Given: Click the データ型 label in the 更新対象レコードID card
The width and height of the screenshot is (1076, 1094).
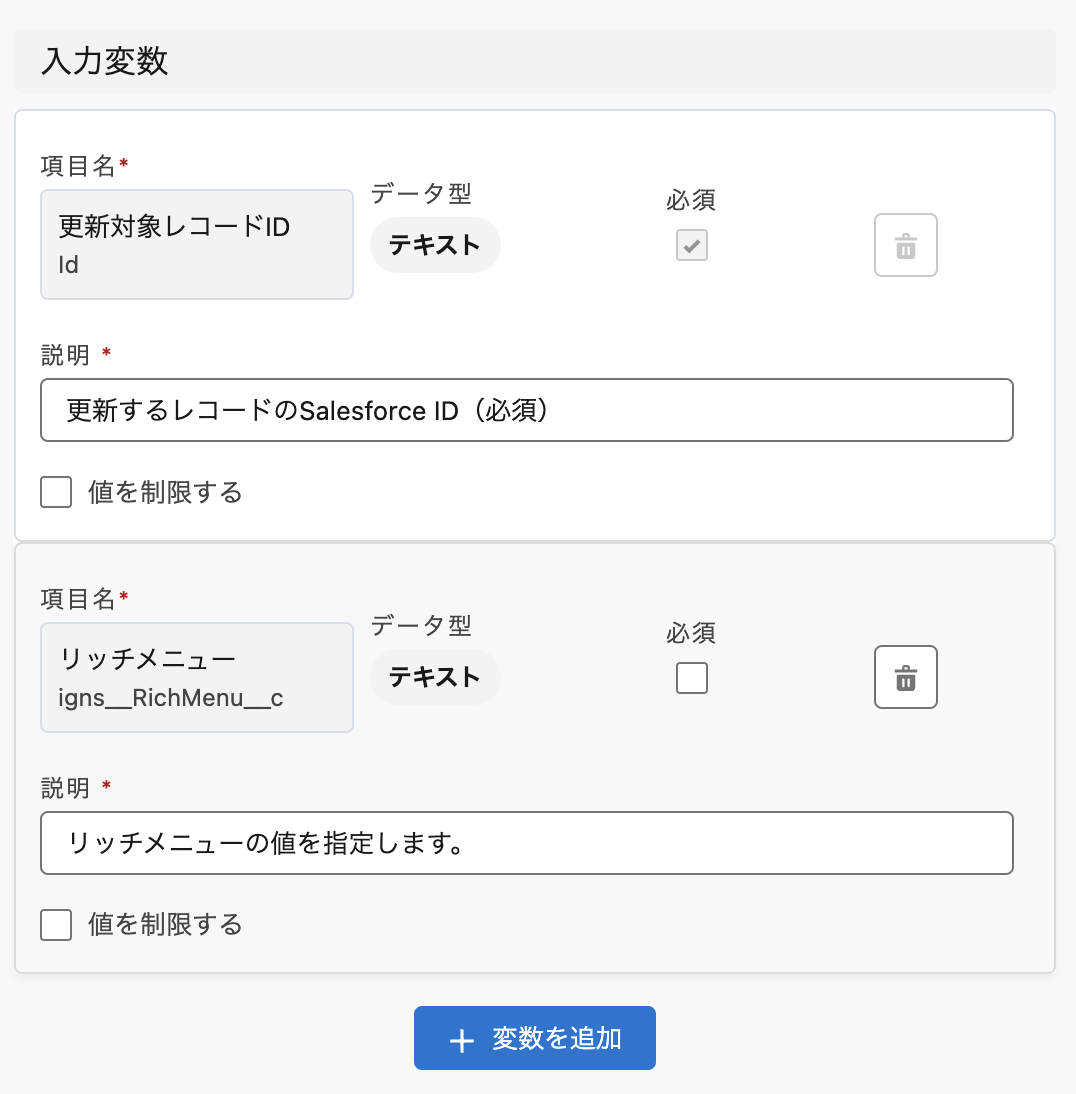Looking at the screenshot, I should point(420,194).
